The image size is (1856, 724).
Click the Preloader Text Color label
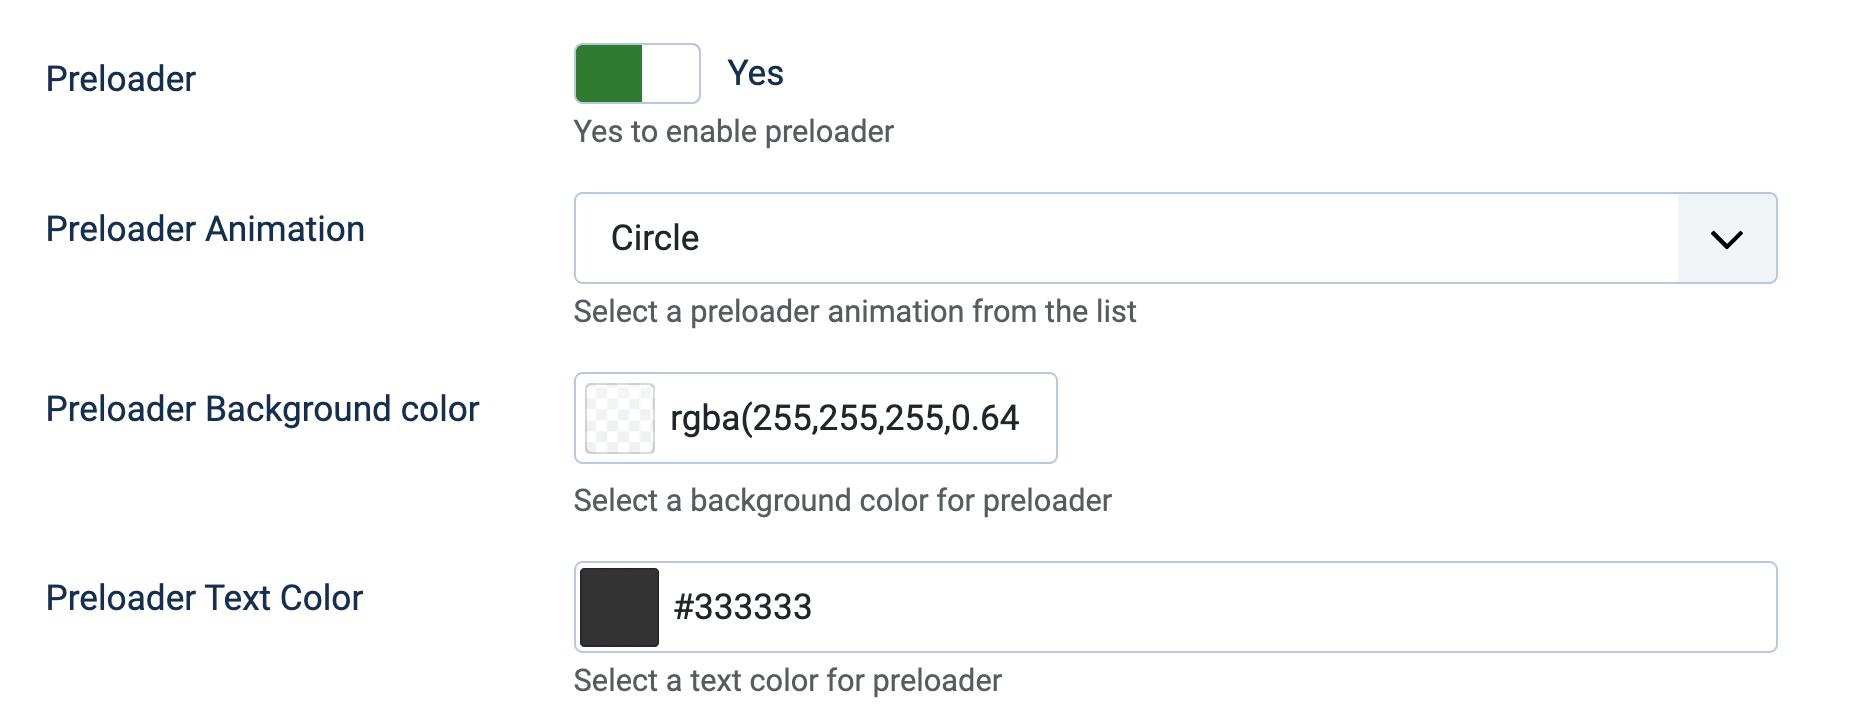pos(204,597)
